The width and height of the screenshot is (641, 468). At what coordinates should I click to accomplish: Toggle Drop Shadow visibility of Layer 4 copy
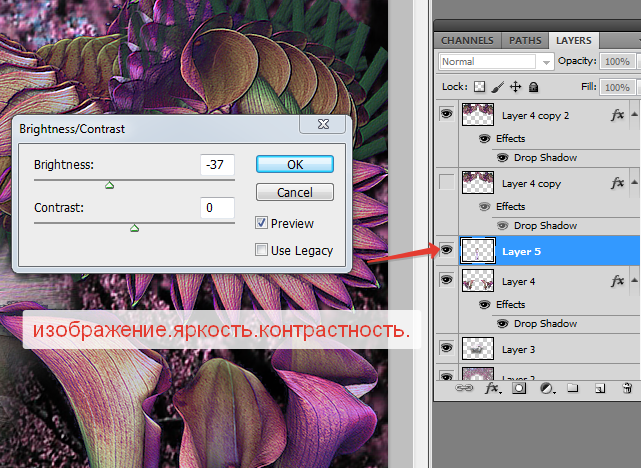coord(502,225)
